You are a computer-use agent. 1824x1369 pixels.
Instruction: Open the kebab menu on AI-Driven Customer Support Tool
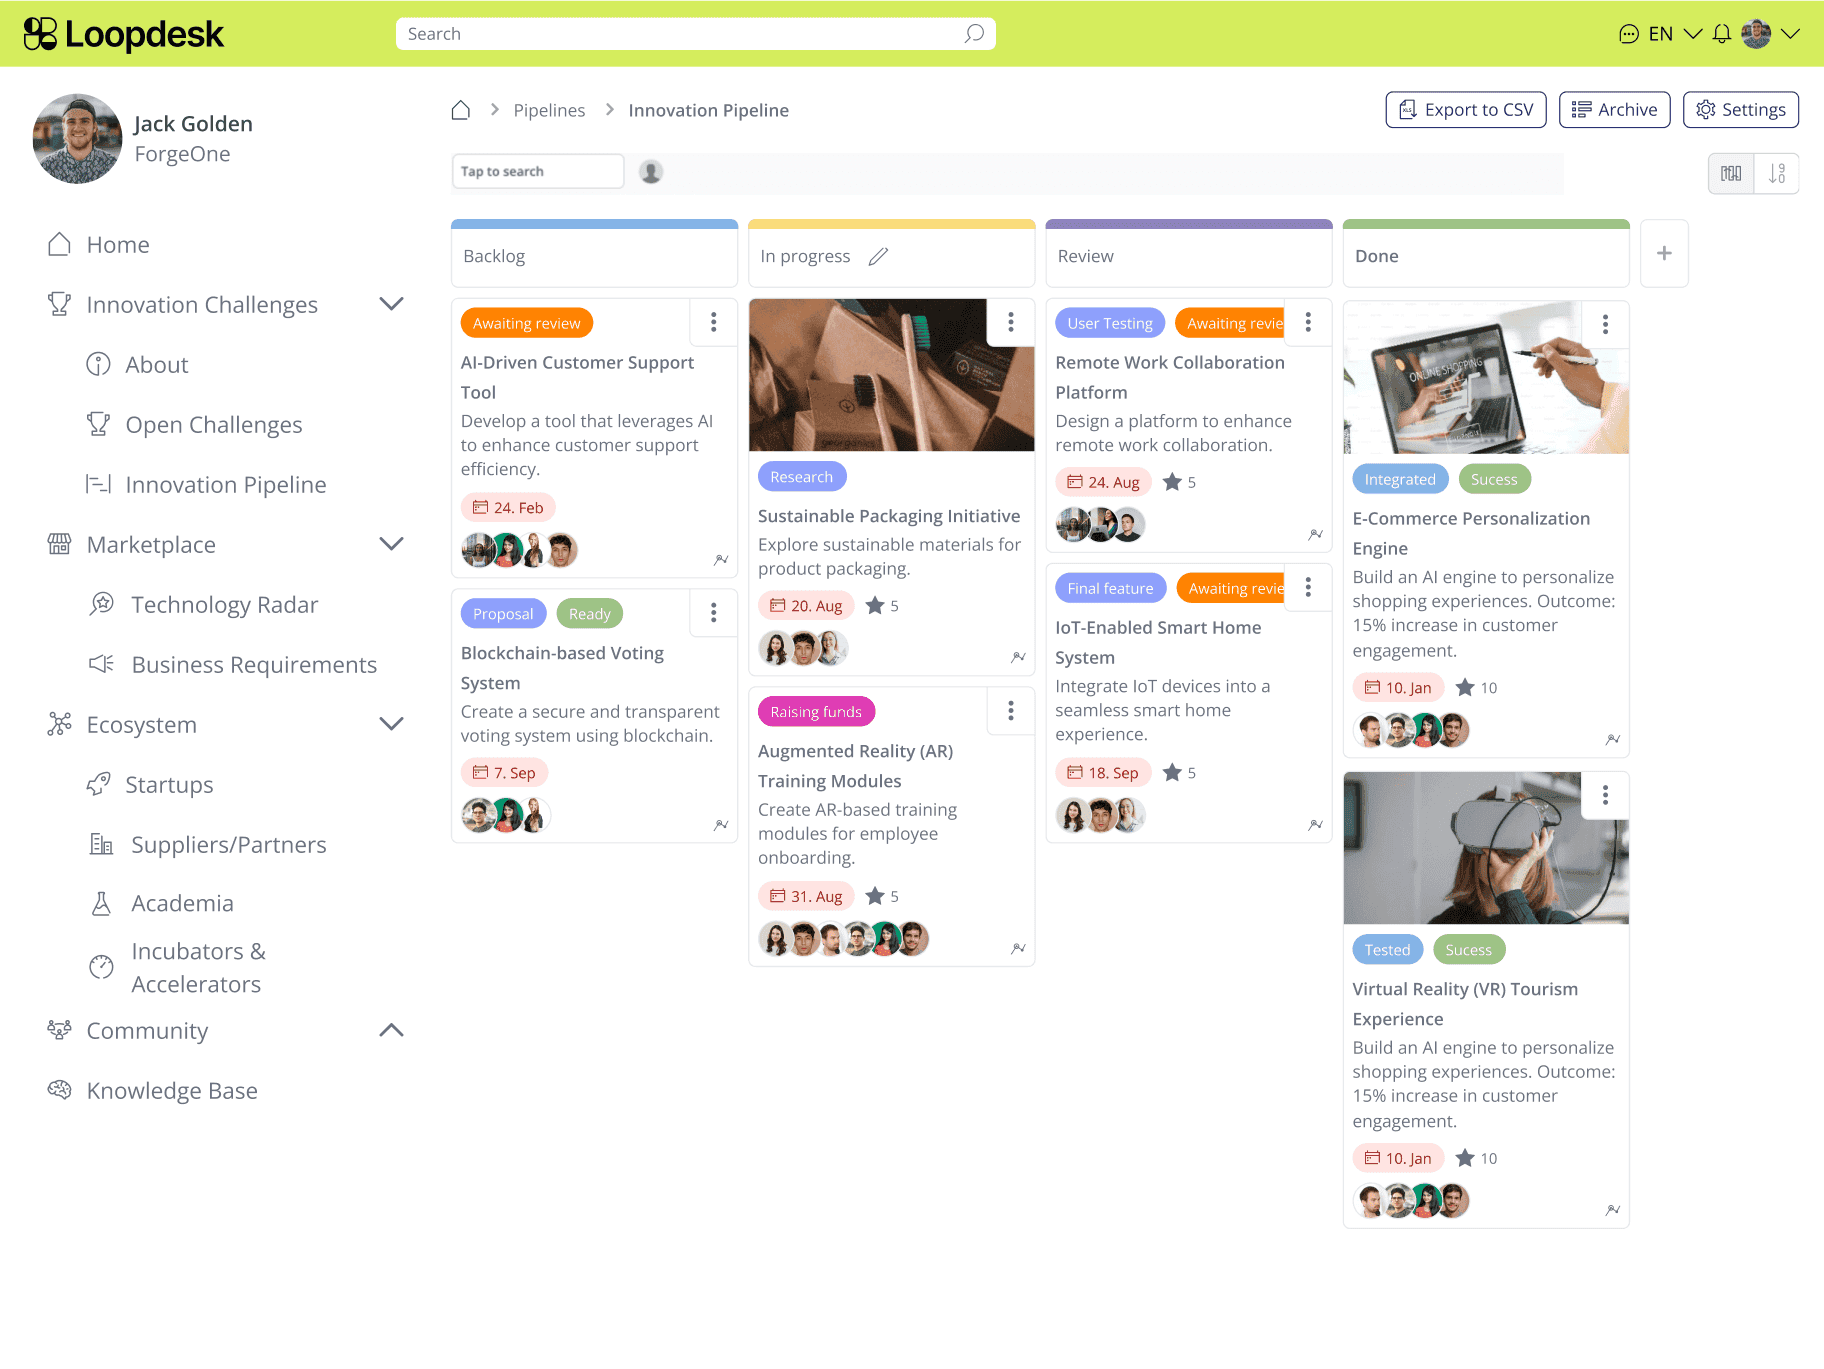click(x=713, y=322)
